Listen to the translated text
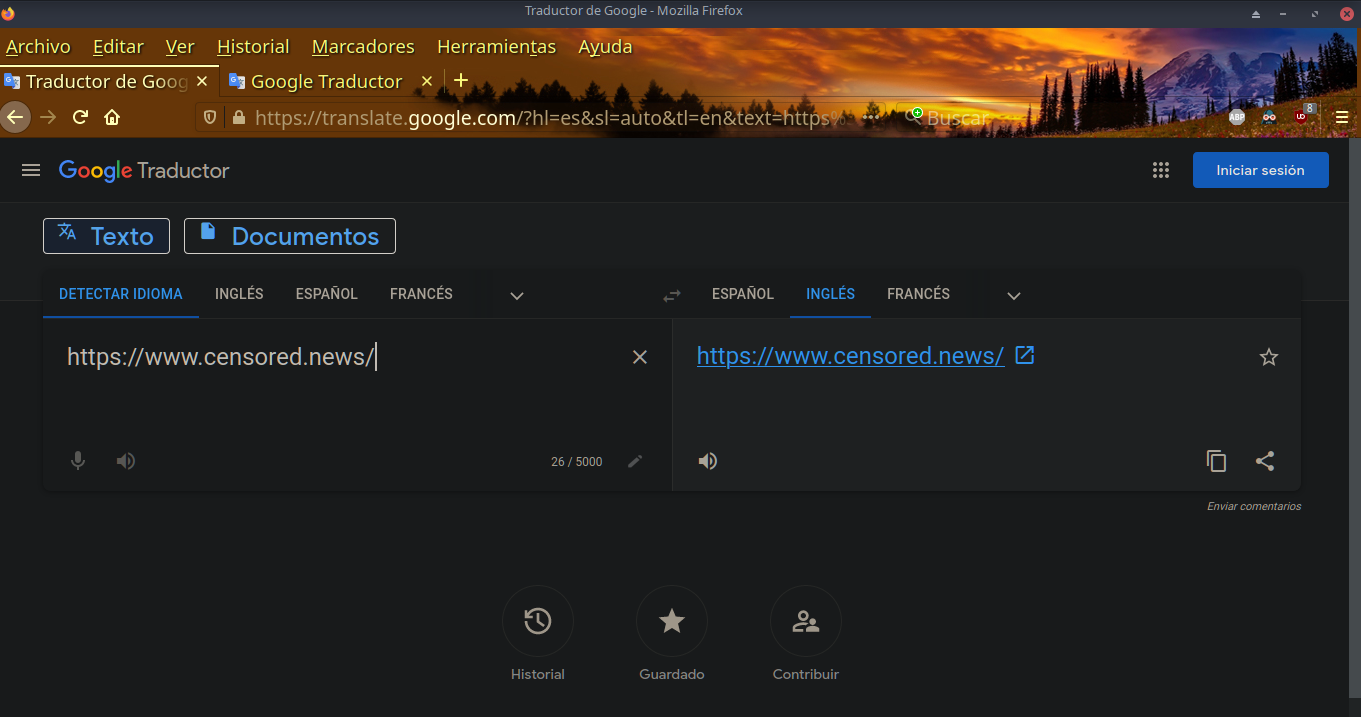The width and height of the screenshot is (1361, 717). [x=708, y=461]
